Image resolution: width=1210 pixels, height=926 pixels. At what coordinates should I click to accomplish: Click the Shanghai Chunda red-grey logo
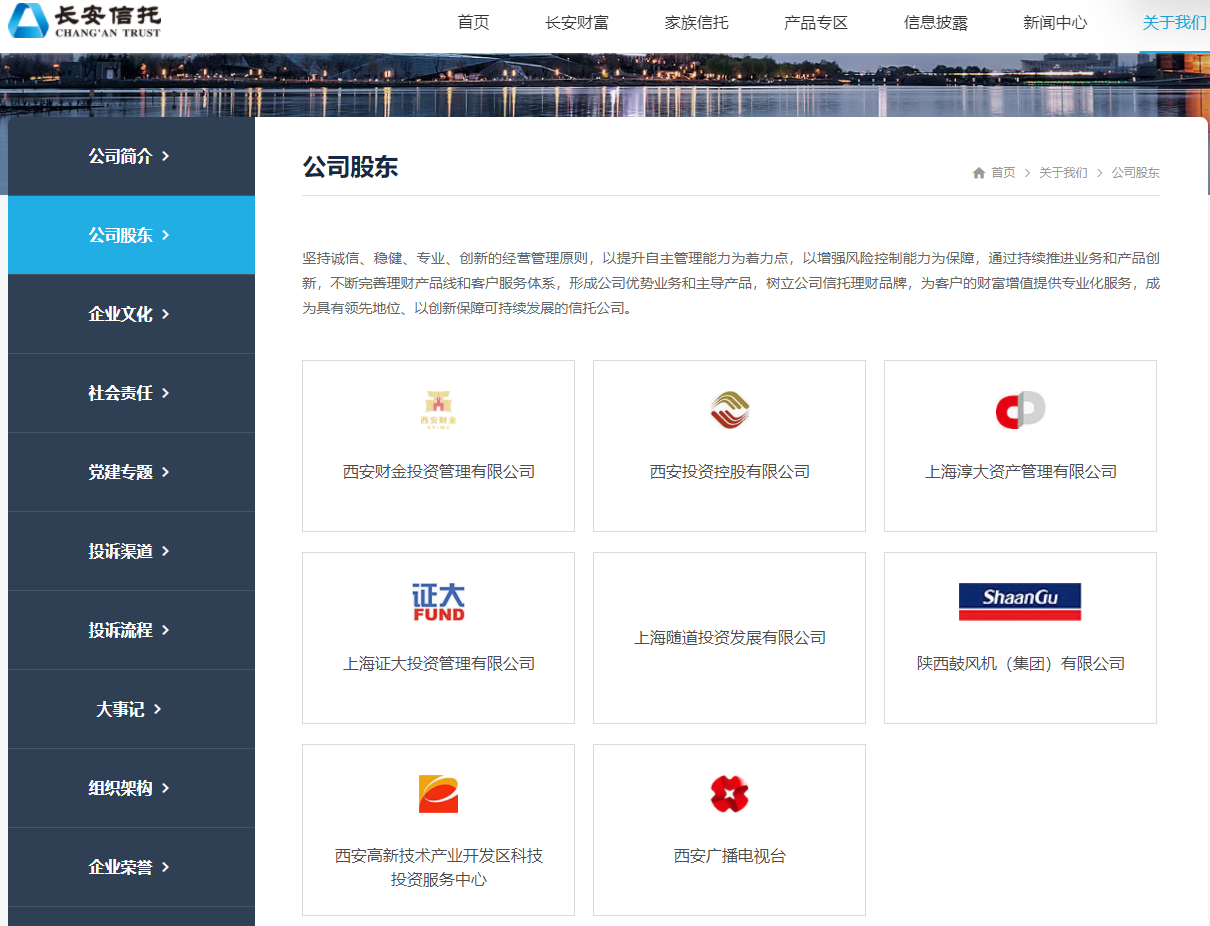coord(1020,410)
